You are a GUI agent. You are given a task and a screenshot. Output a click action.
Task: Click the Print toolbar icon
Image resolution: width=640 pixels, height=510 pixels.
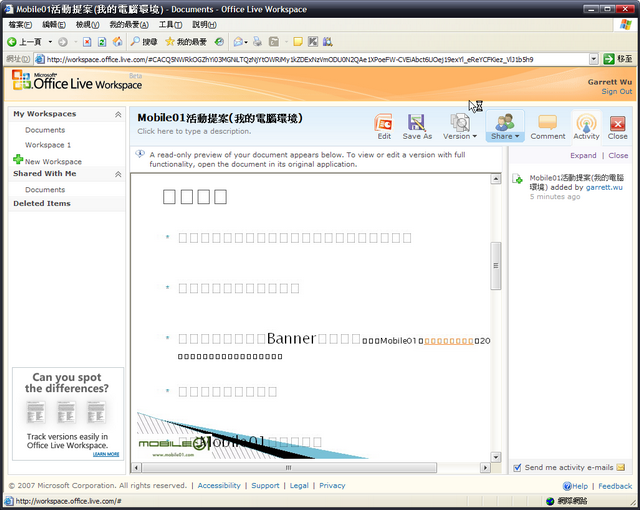pyautogui.click(x=257, y=42)
